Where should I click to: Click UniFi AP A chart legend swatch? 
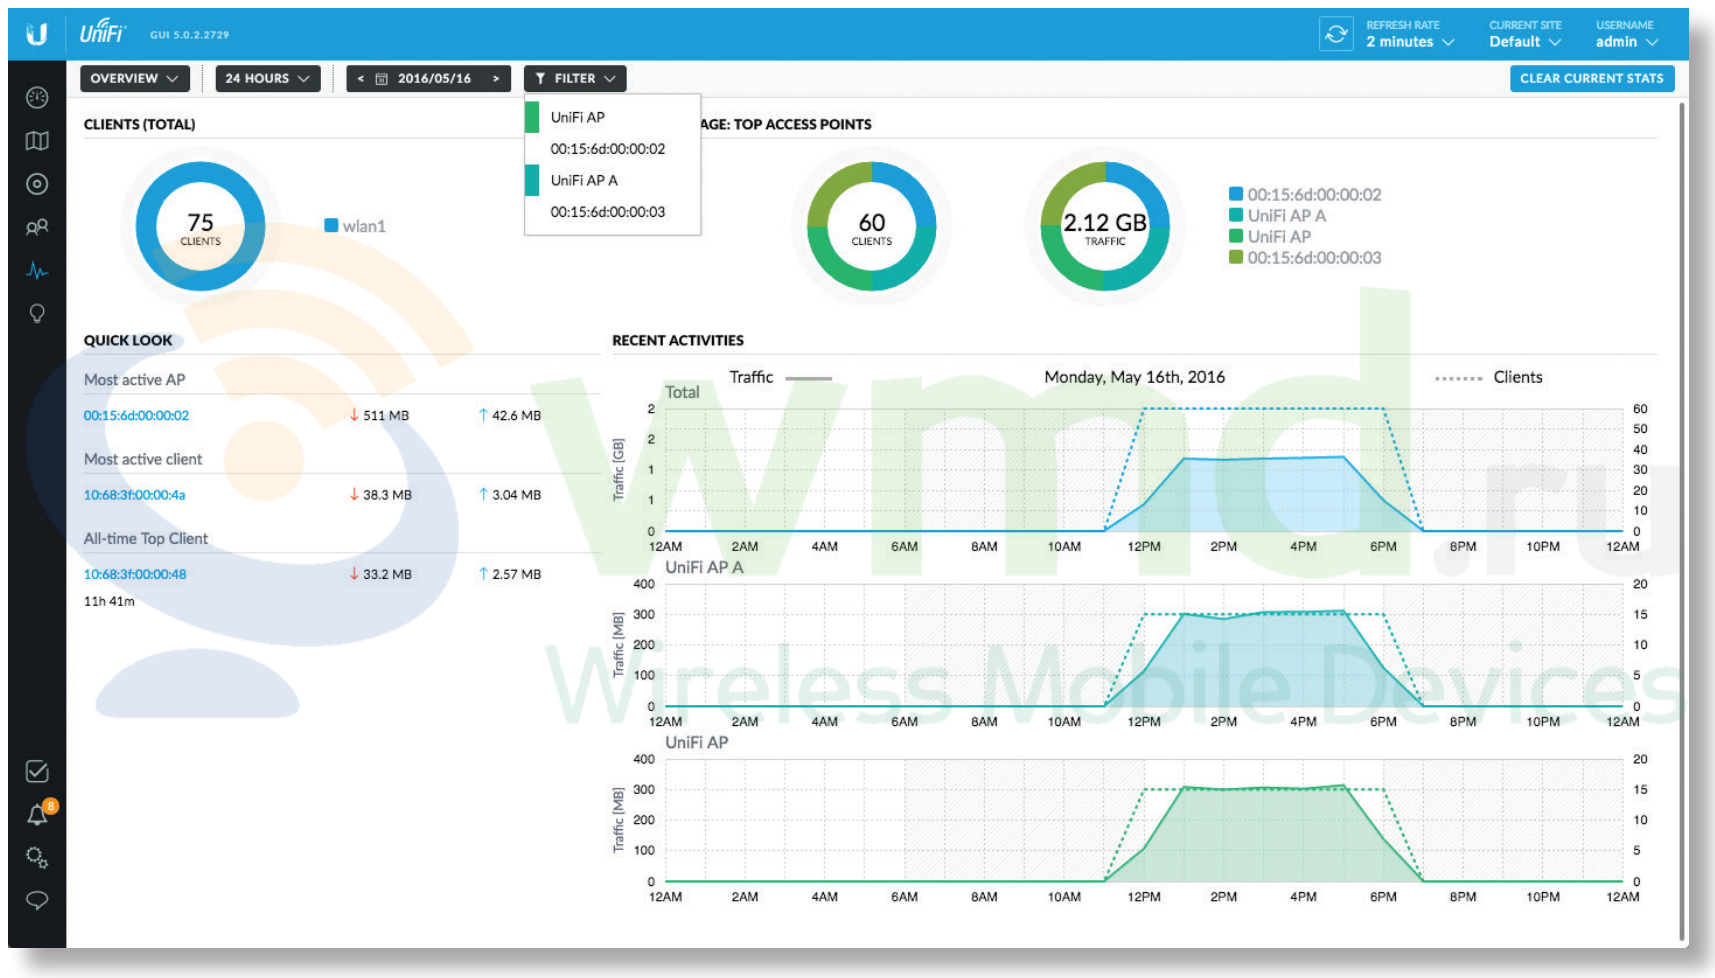pos(1236,215)
